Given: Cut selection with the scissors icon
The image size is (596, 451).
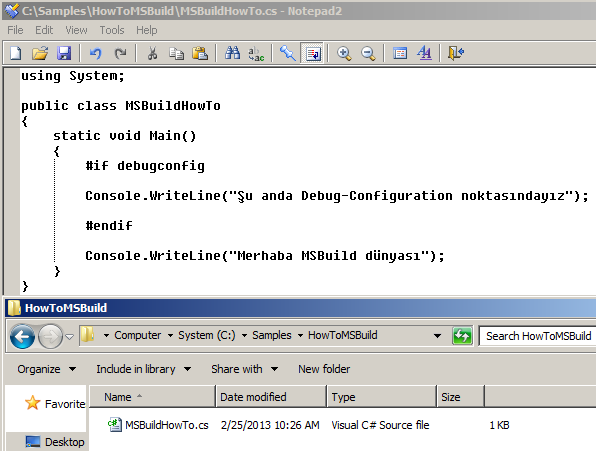Looking at the screenshot, I should [x=152, y=53].
